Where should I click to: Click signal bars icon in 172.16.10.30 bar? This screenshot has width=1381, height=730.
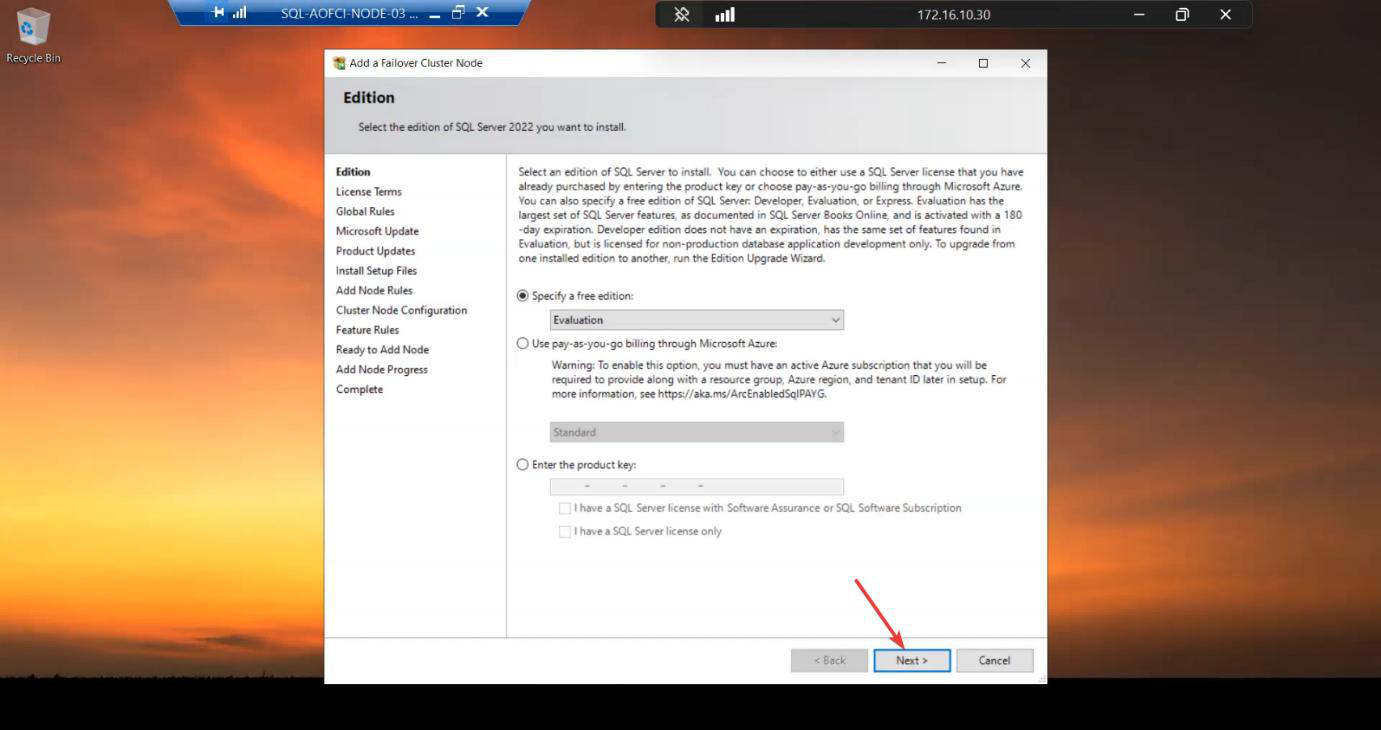pos(725,15)
